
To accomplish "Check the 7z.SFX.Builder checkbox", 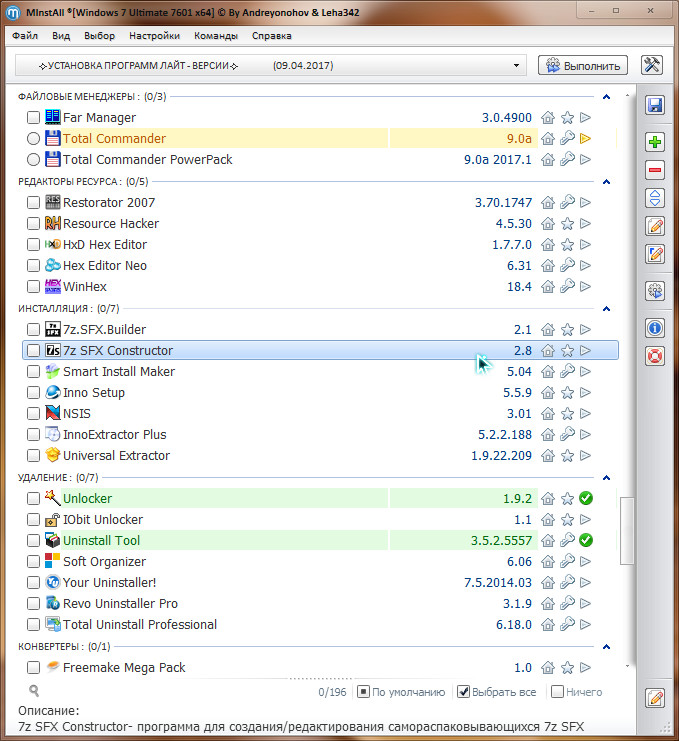I will click(33, 329).
